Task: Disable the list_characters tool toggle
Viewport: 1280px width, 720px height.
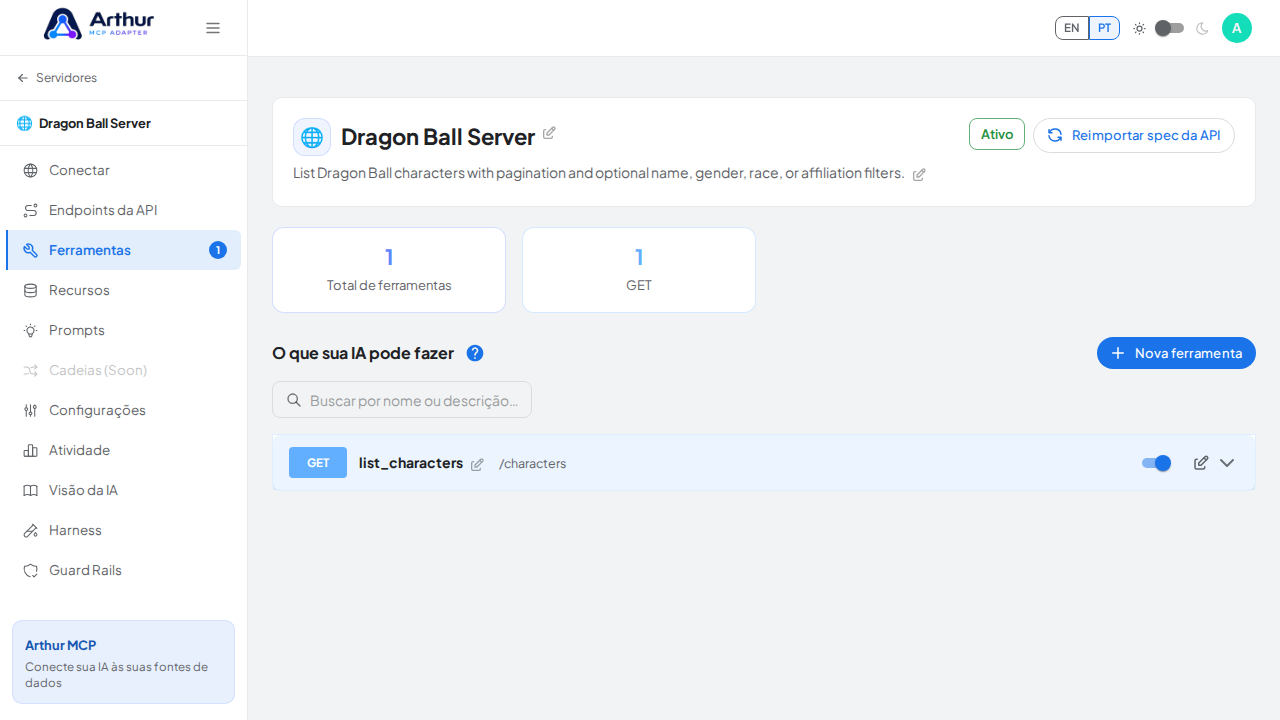Action: click(1156, 463)
